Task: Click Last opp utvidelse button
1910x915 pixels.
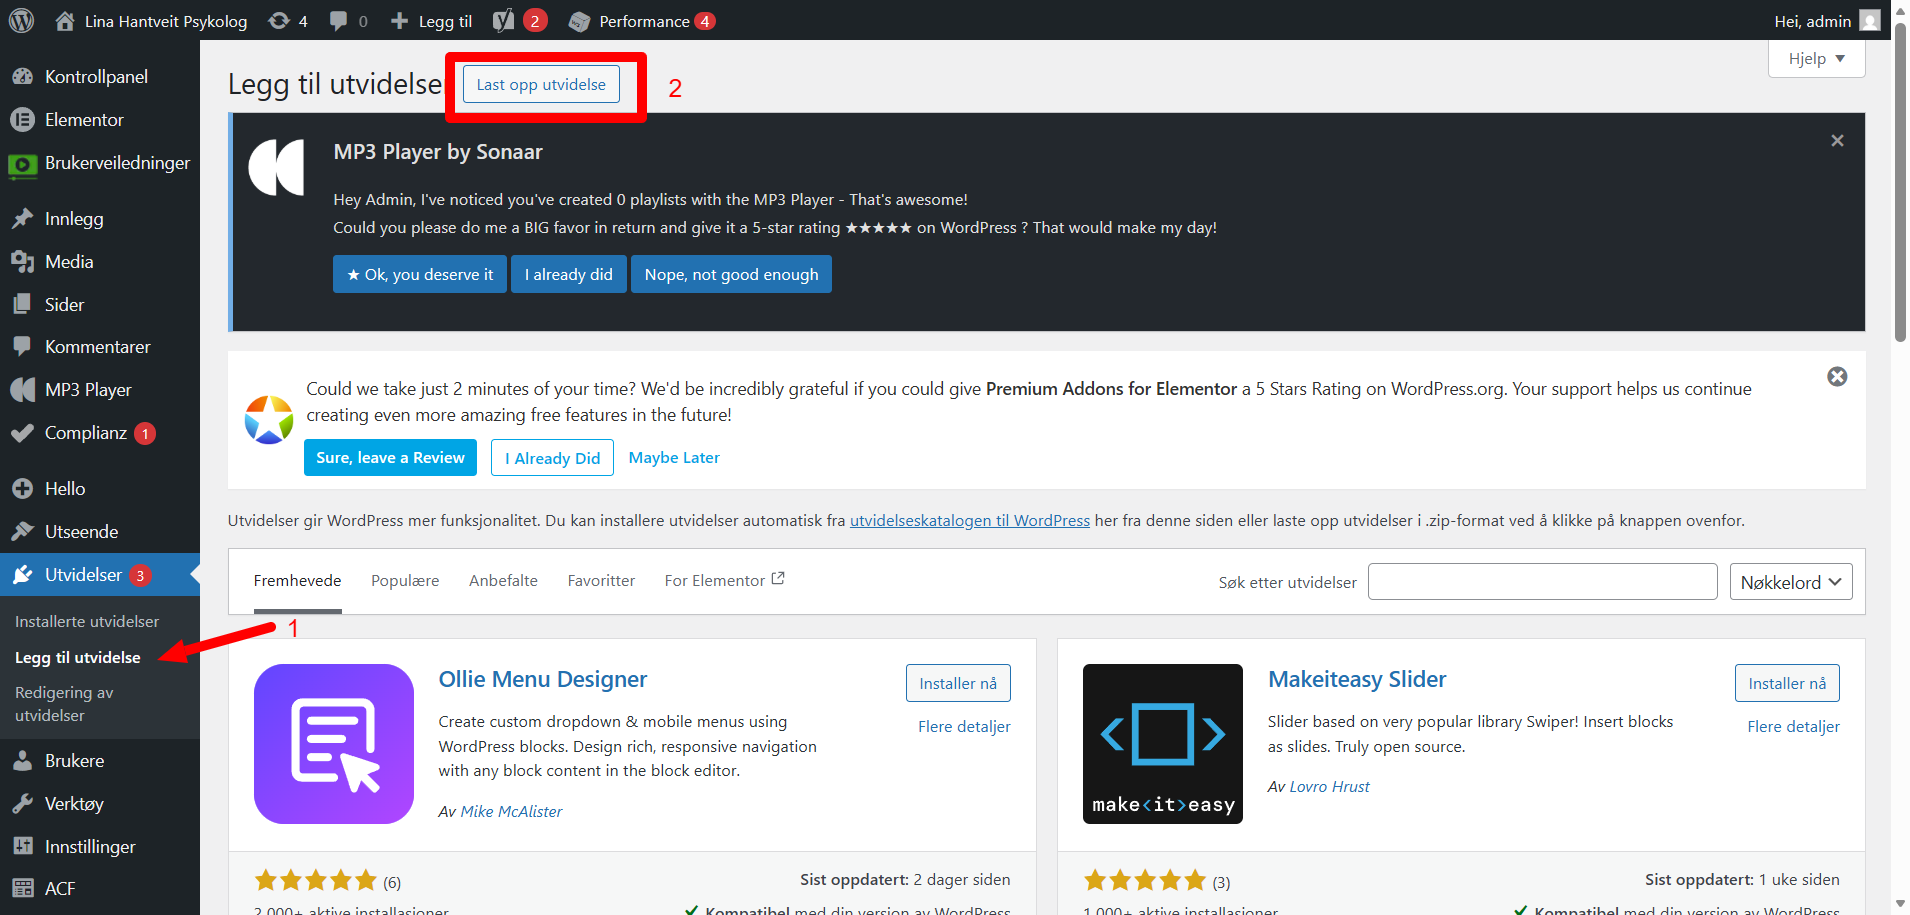Action: [541, 85]
